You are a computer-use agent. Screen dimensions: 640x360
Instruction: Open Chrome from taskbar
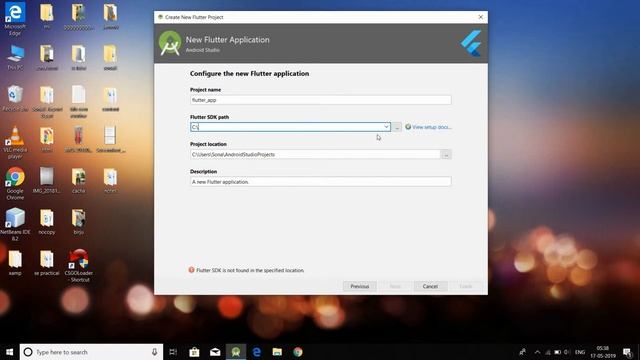[x=298, y=352]
